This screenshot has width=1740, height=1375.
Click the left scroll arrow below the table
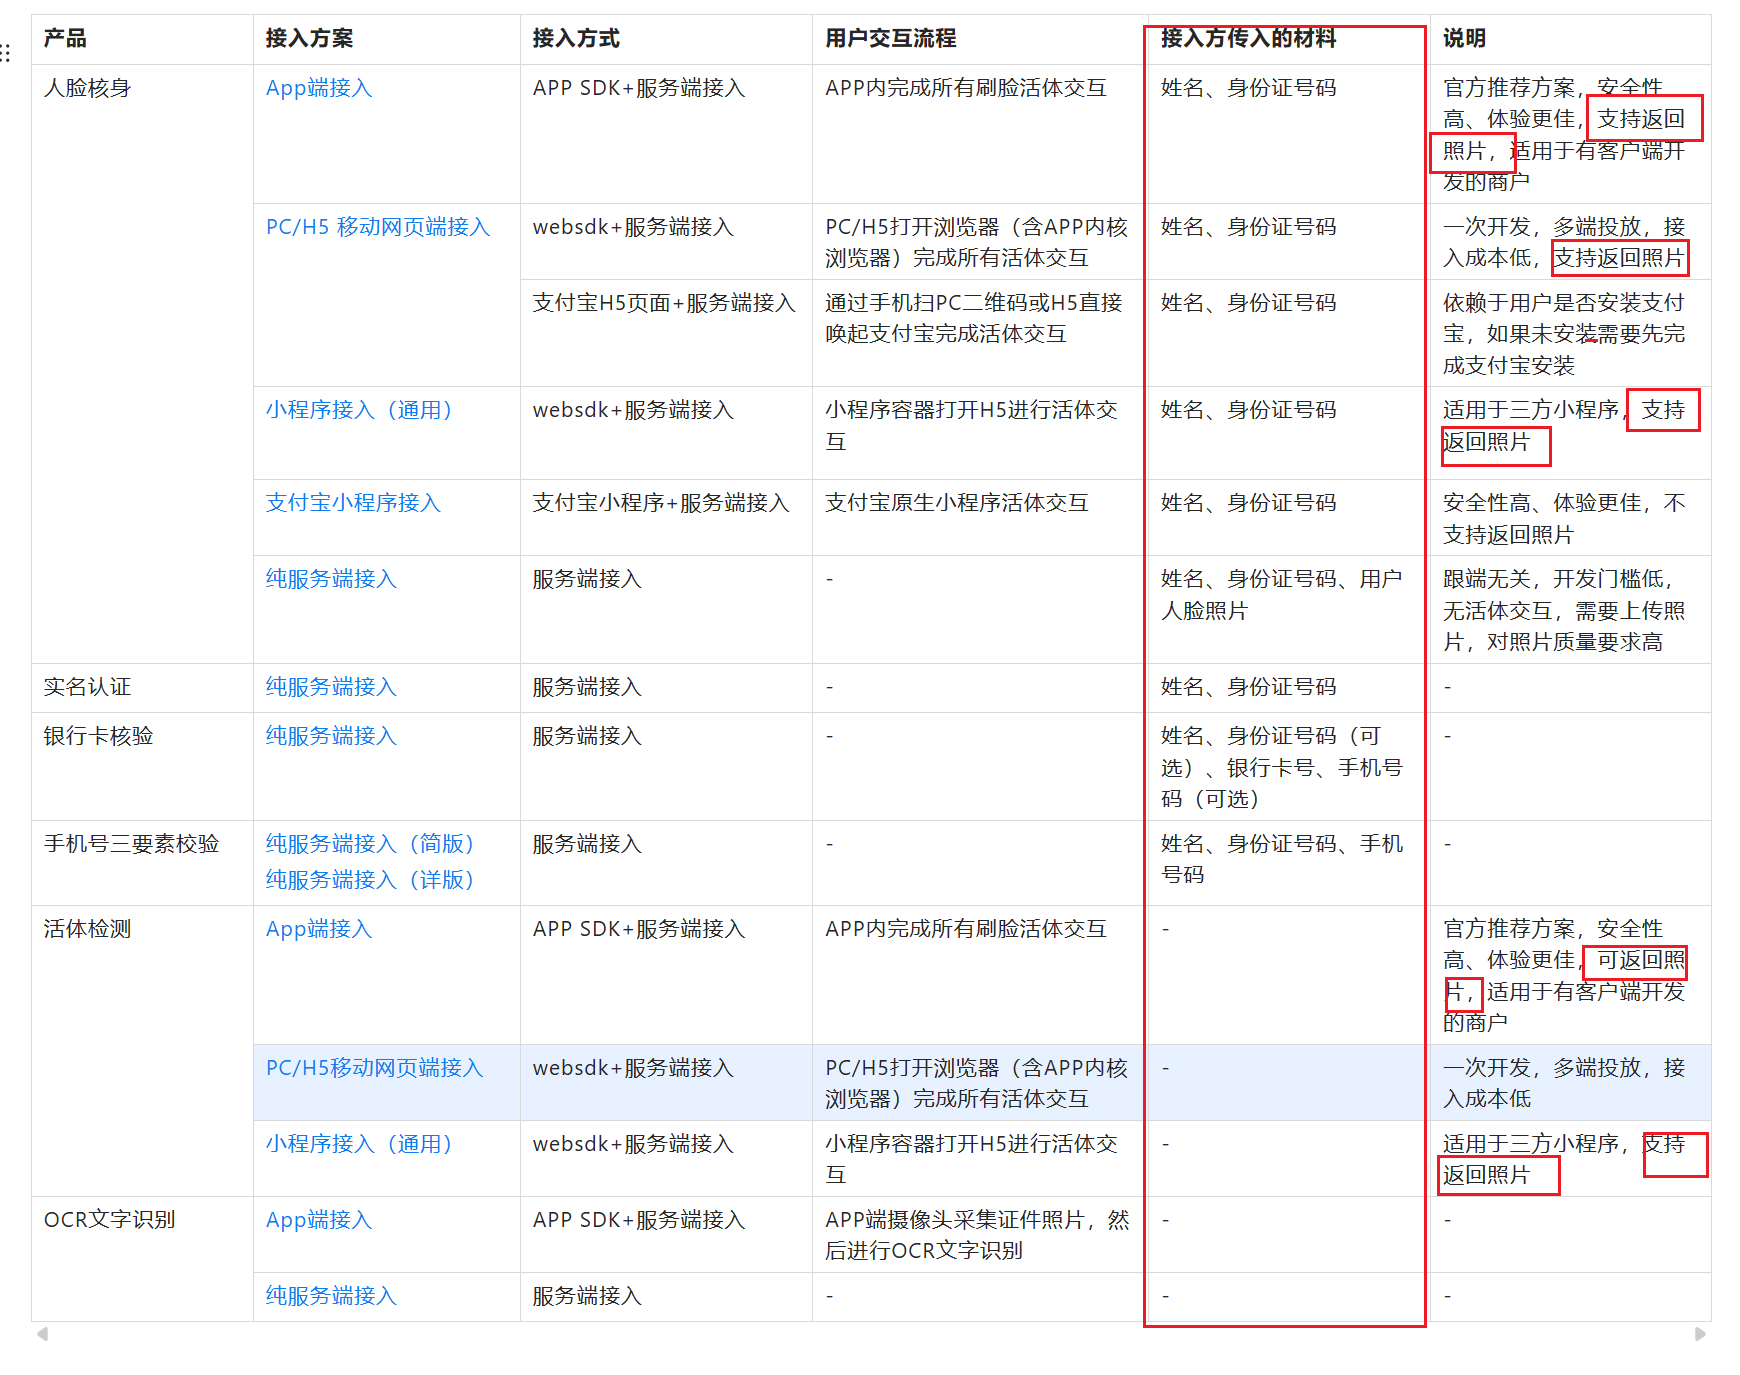[x=42, y=1334]
